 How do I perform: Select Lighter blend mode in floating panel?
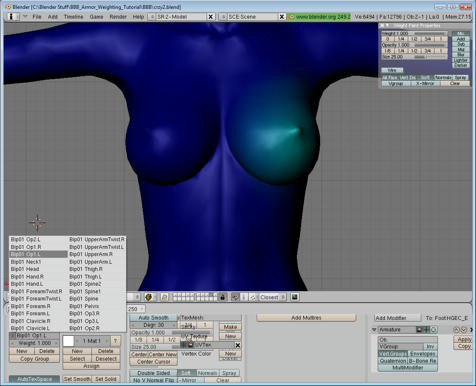click(461, 60)
